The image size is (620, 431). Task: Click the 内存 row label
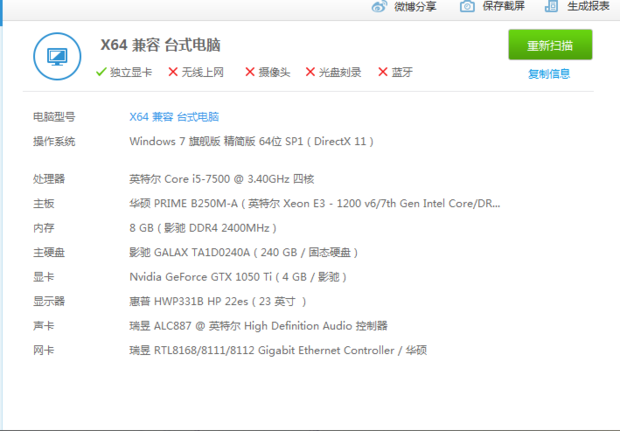pyautogui.click(x=43, y=228)
